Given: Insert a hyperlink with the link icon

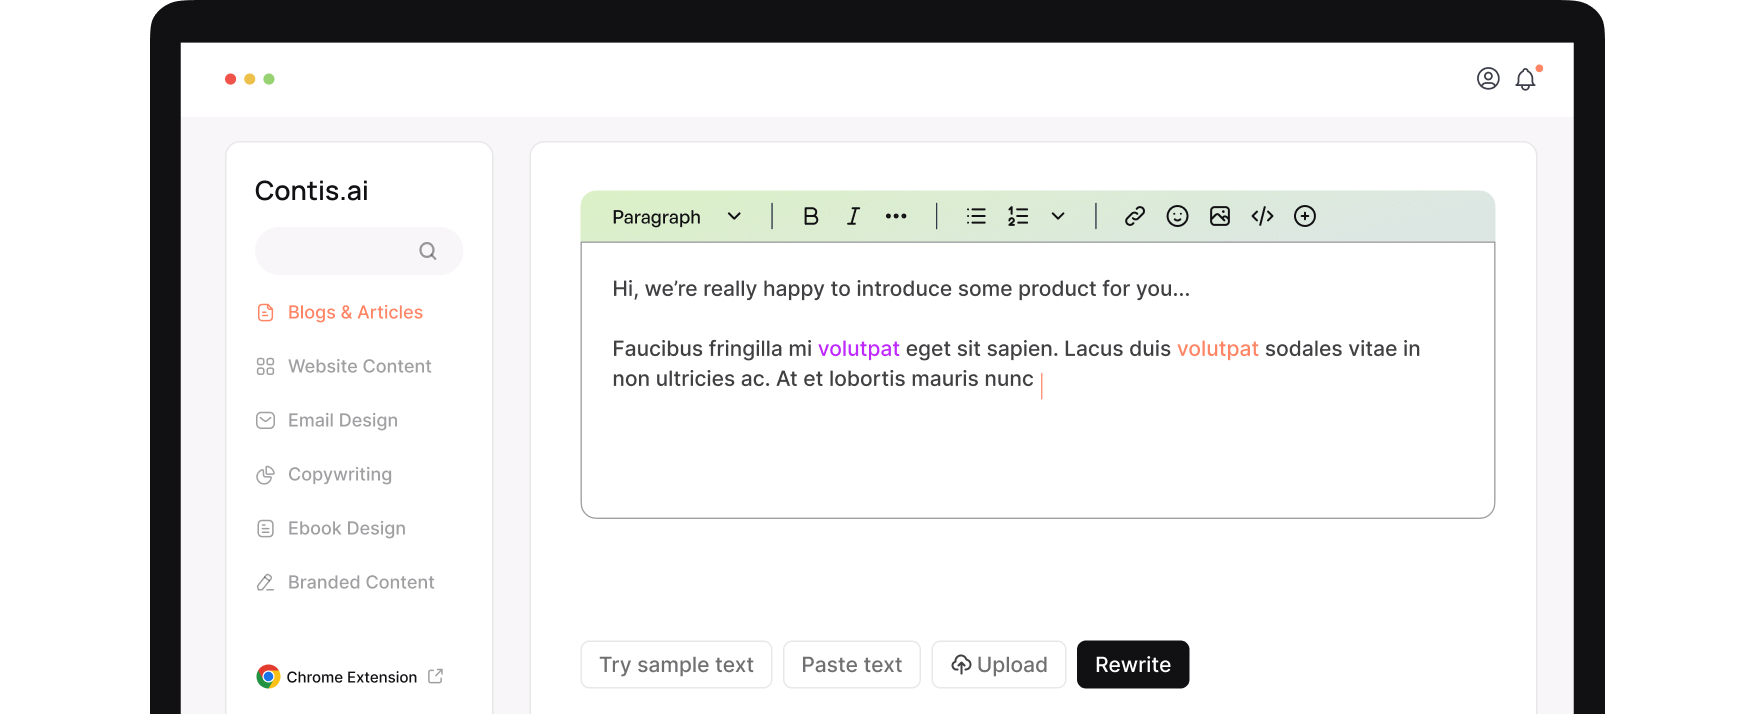Looking at the screenshot, I should click(1135, 216).
